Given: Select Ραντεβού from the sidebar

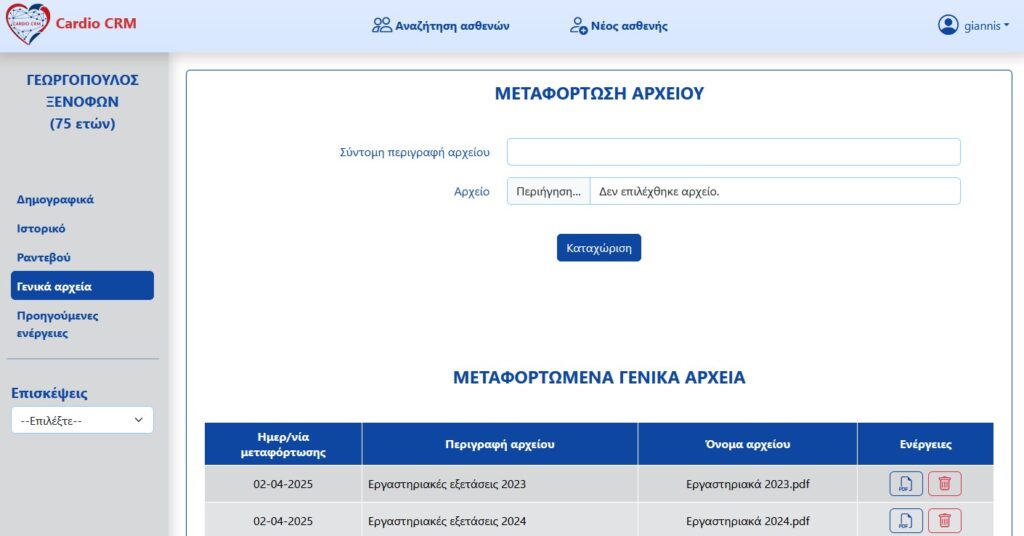Looking at the screenshot, I should (43, 257).
